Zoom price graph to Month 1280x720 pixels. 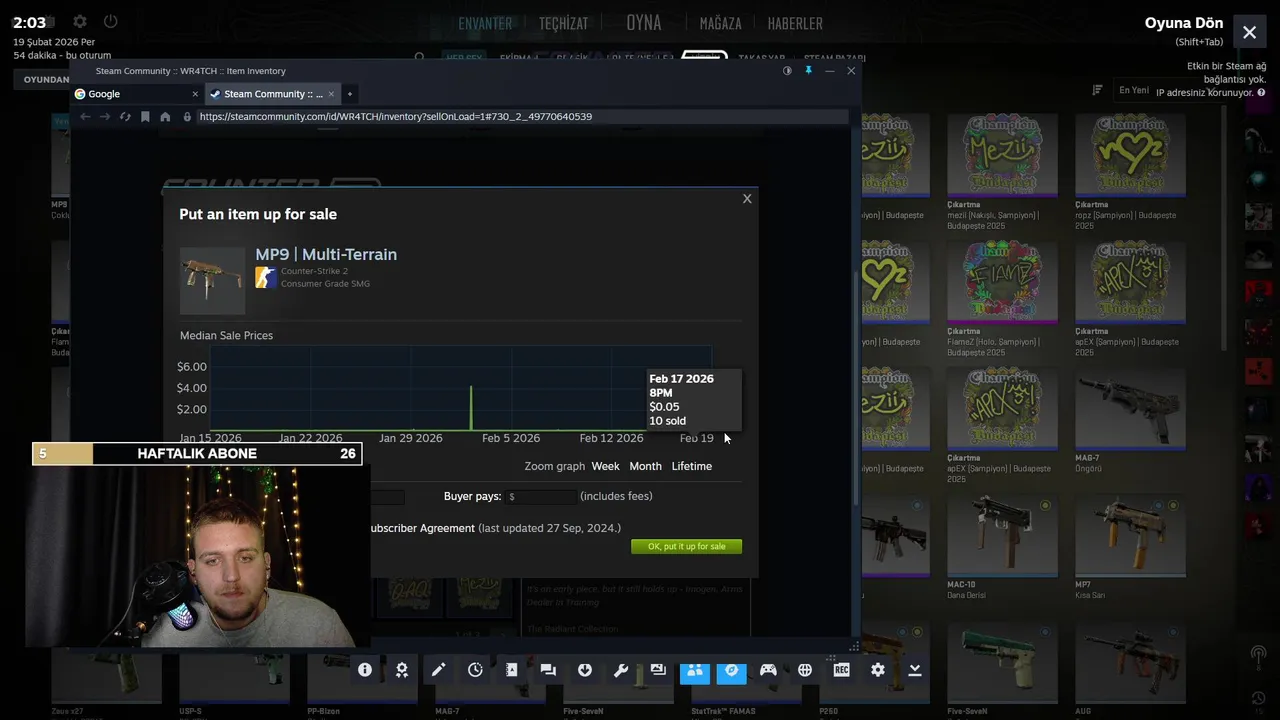pos(645,466)
